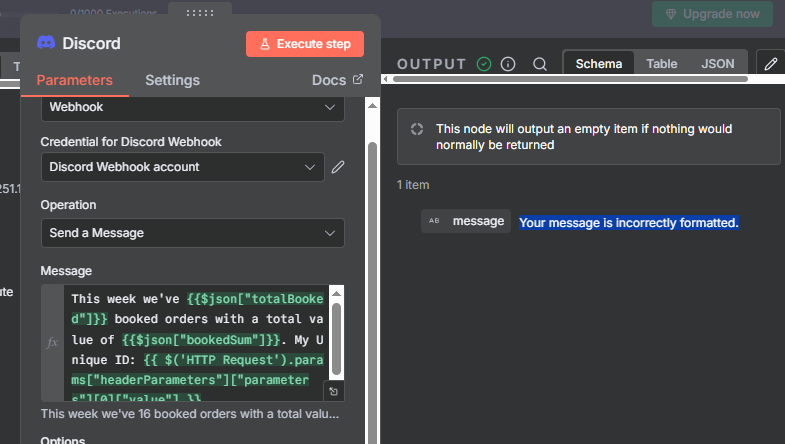Viewport: 785px width, 444px height.
Task: Click the output info circle icon
Action: click(x=508, y=64)
